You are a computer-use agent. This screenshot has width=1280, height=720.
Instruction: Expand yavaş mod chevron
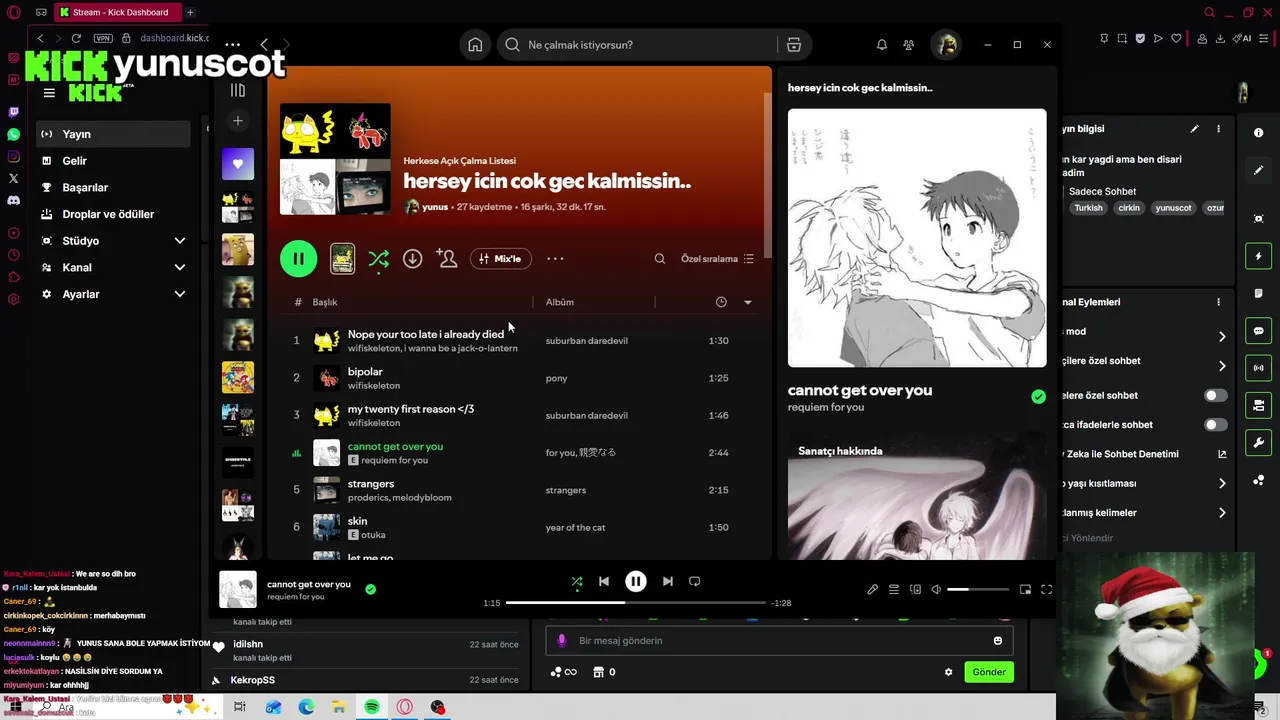pyautogui.click(x=1222, y=336)
